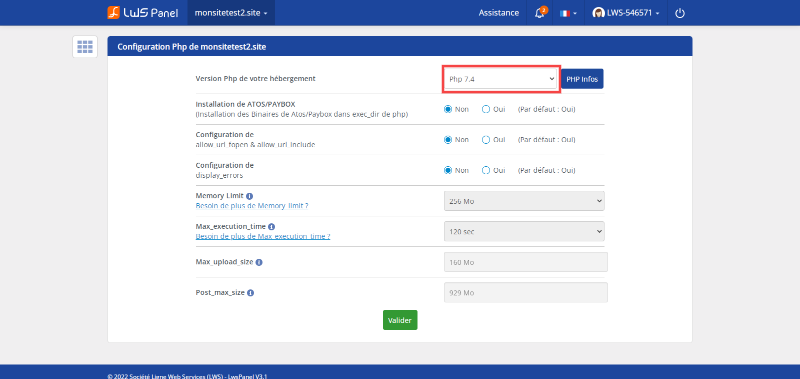Screen dimensions: 800x379
Task: Click the Max_upload_size info icon
Action: pos(259,262)
